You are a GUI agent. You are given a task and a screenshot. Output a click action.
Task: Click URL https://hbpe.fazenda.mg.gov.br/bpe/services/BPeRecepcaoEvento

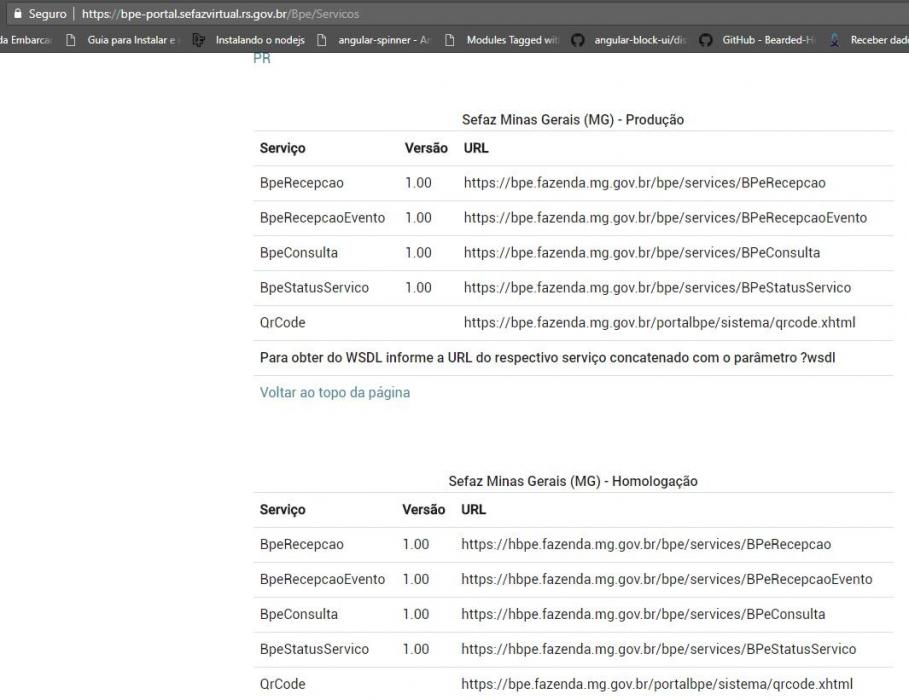[667, 579]
